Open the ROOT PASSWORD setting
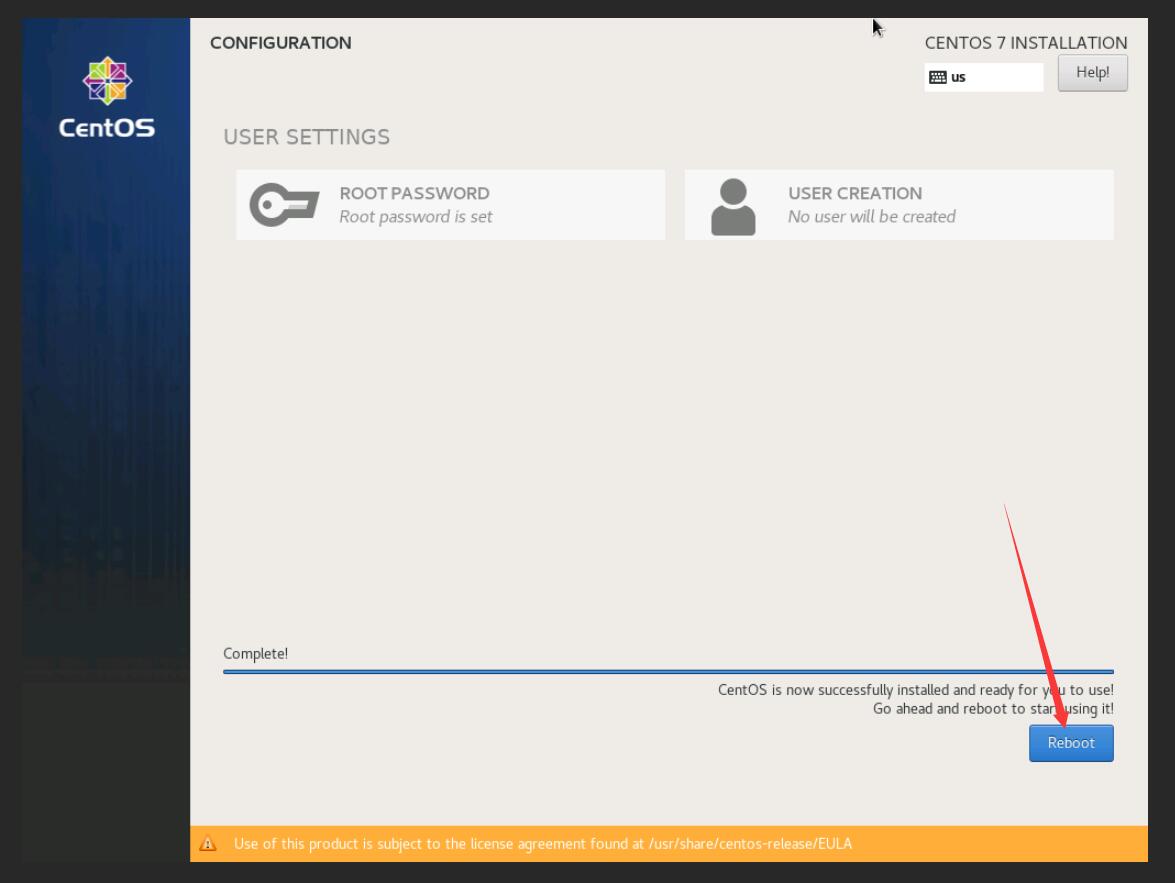The image size is (1175, 883). click(450, 205)
